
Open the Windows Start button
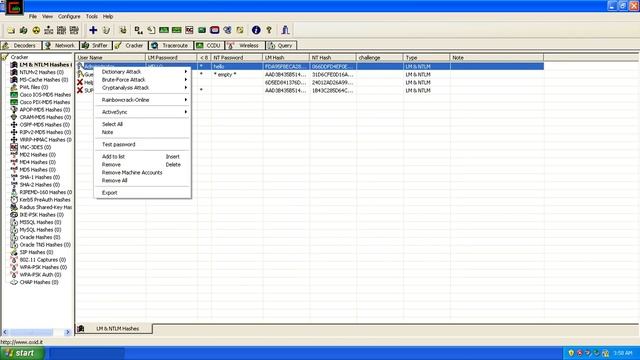(x=22, y=353)
